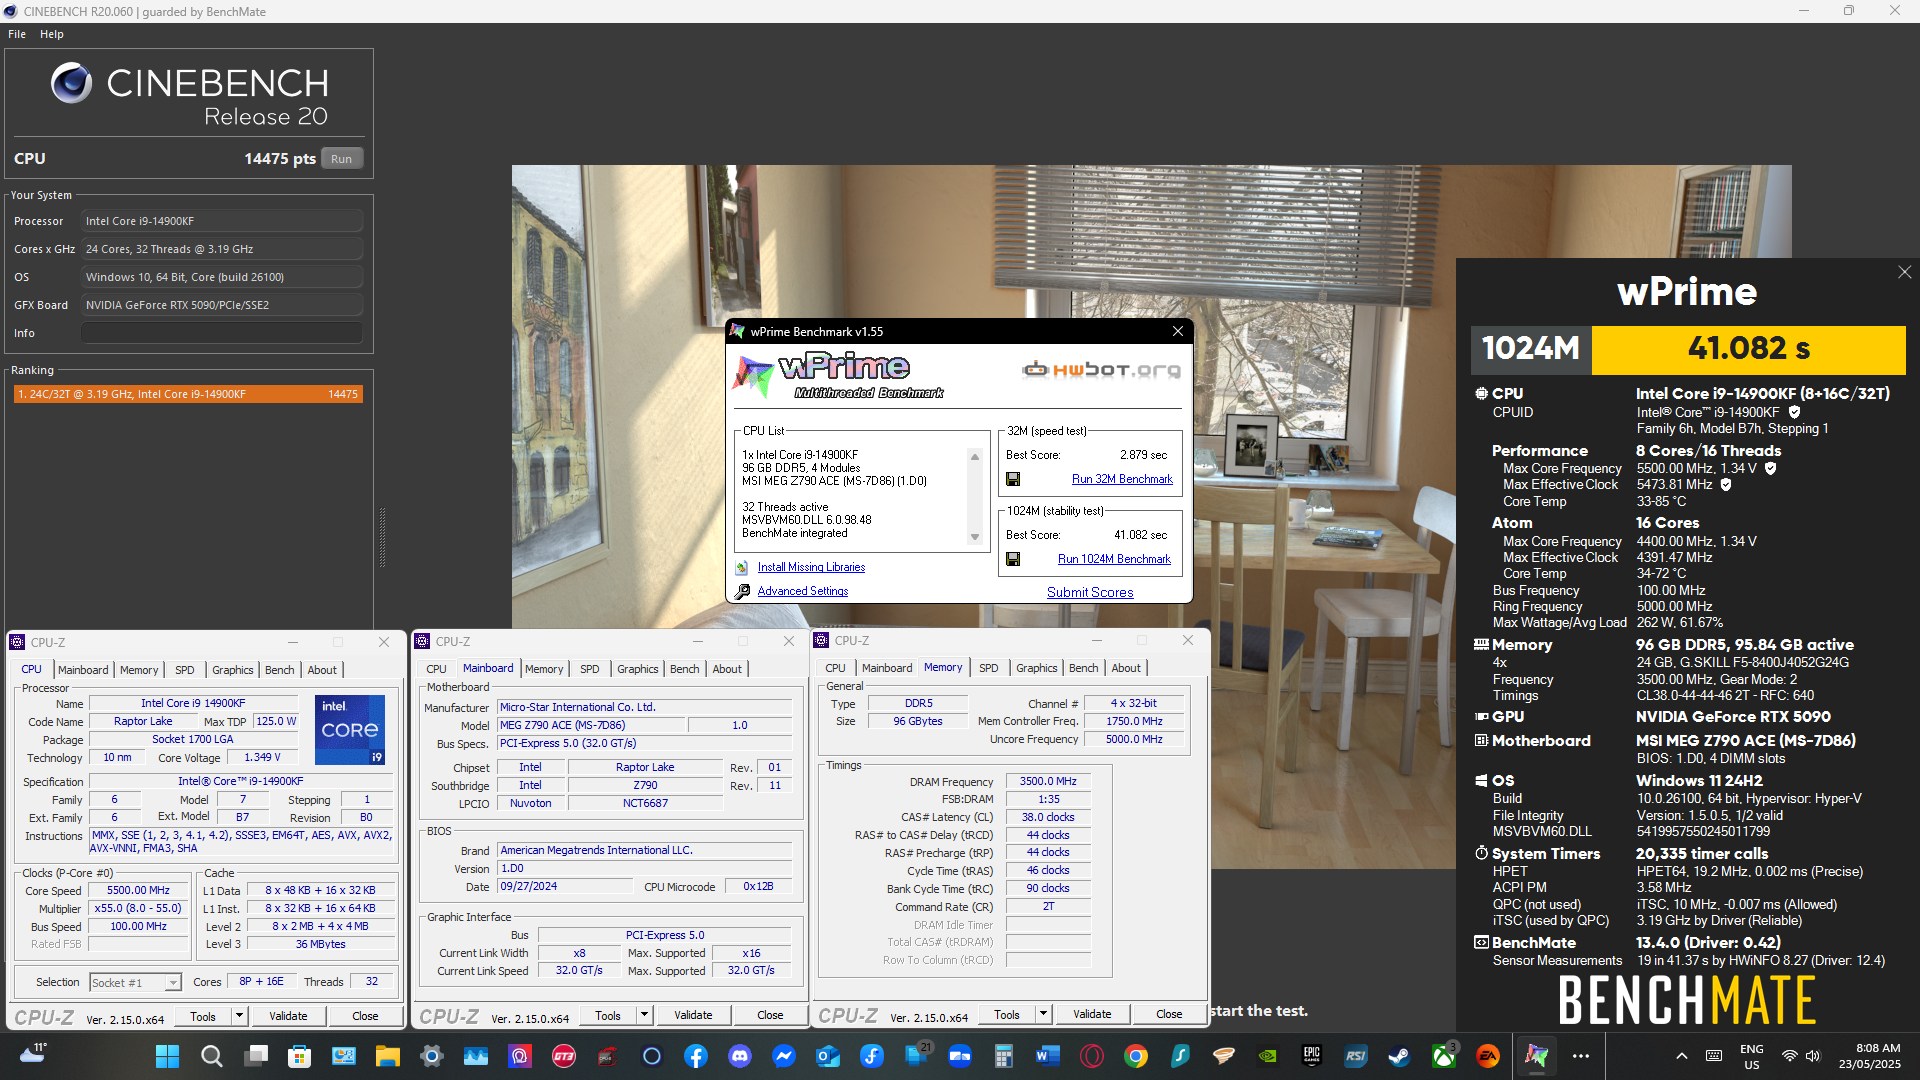1920x1080 pixels.
Task: Open Settings gear on taskbar
Action: 431,1056
